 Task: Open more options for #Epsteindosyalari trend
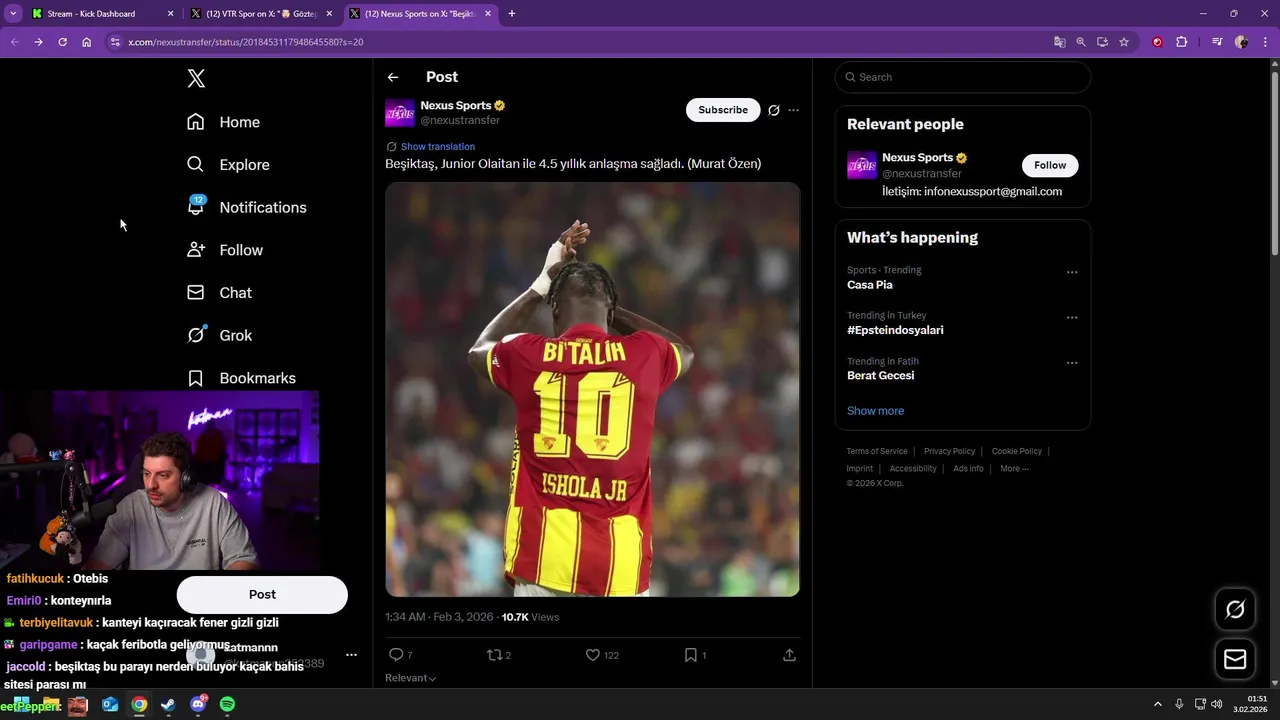pos(1072,317)
